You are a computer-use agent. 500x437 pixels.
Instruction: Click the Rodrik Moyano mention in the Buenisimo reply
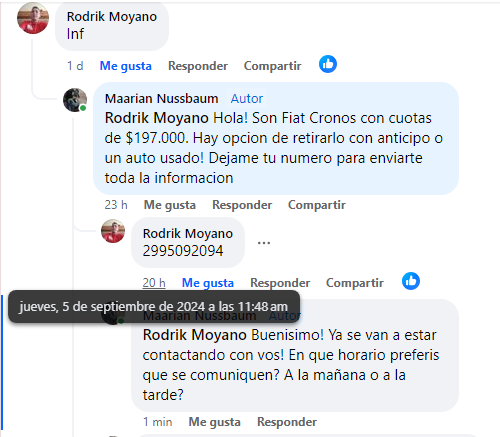tap(195, 335)
